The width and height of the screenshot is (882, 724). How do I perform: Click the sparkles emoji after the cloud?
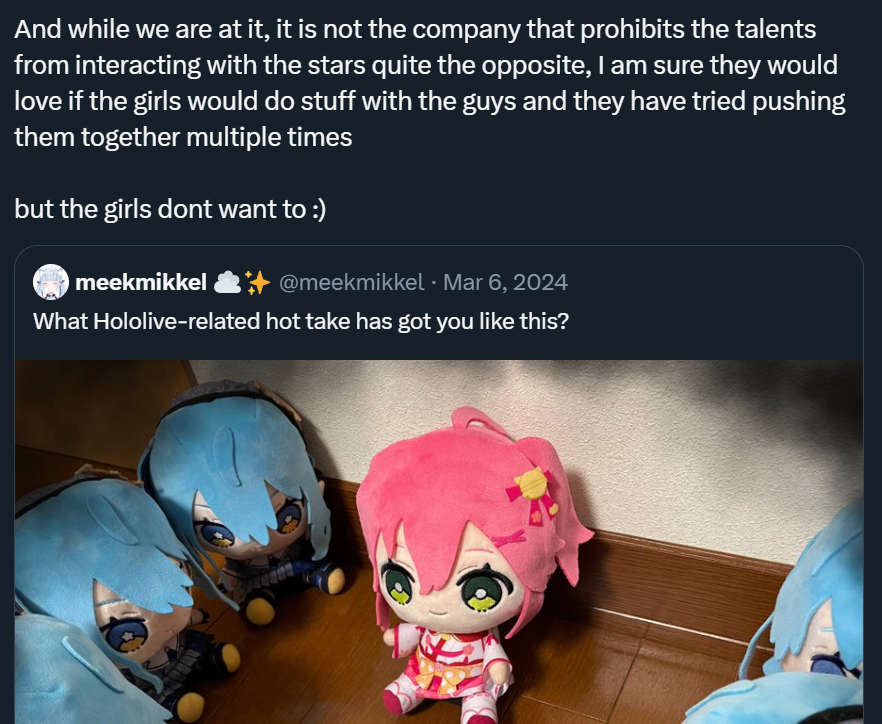[258, 282]
